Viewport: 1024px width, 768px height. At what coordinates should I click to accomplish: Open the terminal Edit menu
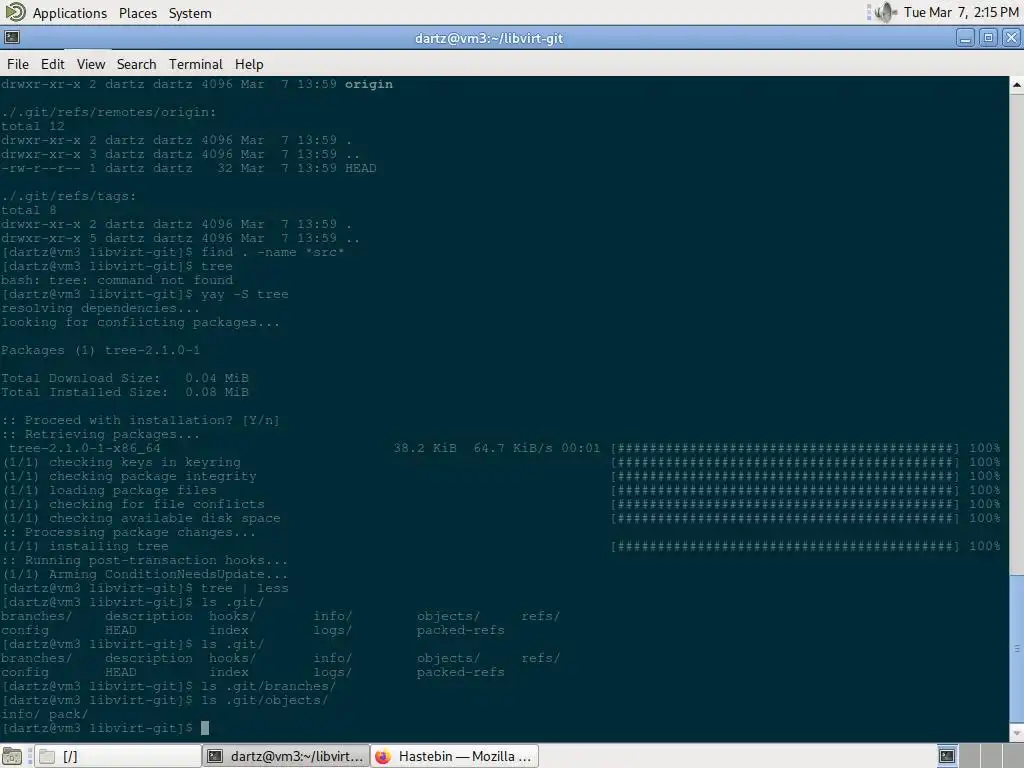[x=52, y=64]
